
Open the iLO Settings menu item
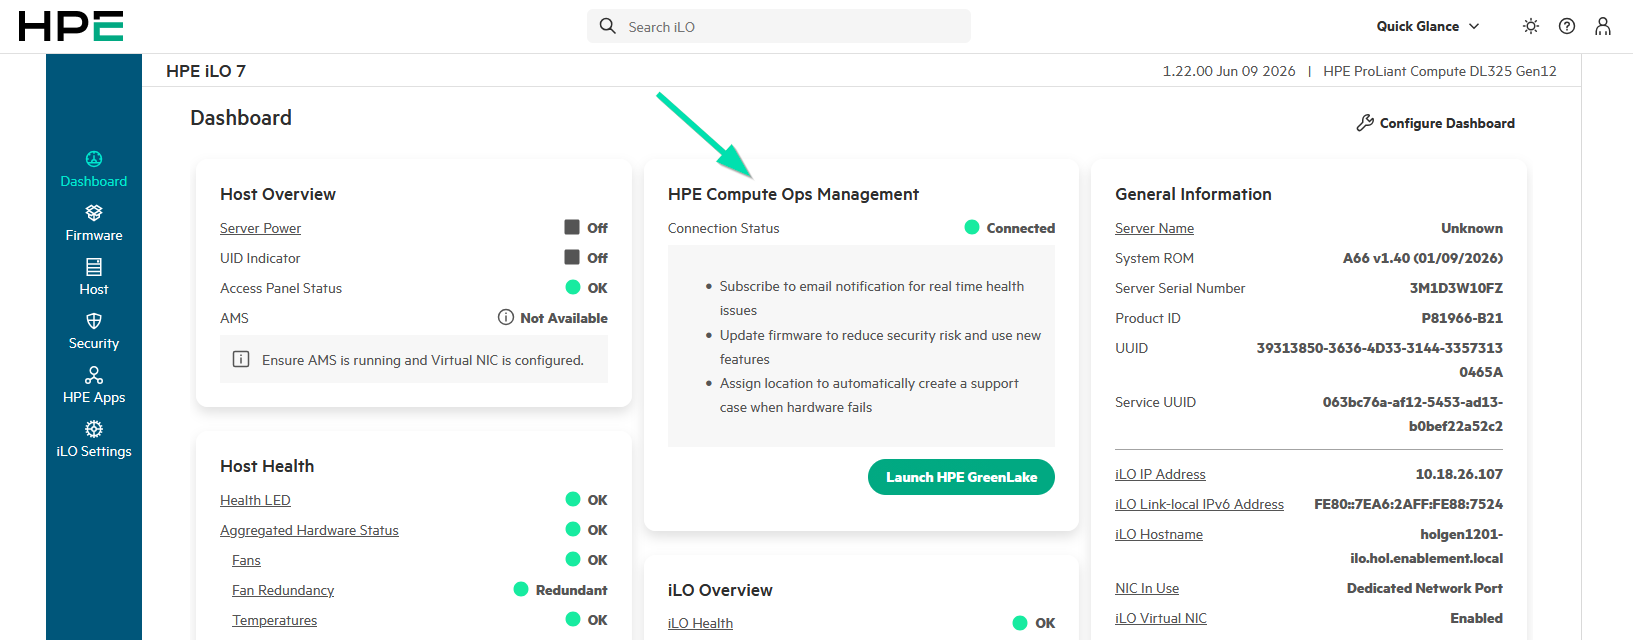[x=94, y=439]
